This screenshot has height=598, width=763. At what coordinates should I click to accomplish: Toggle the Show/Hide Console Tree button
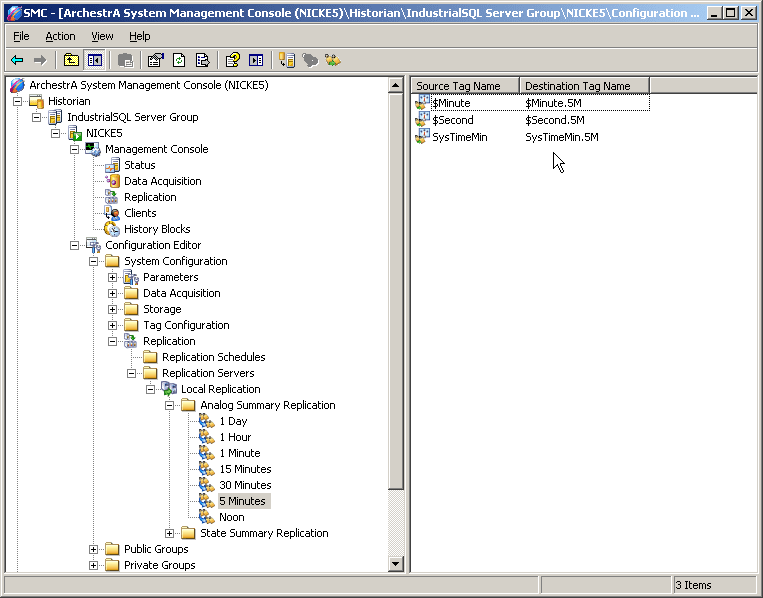(x=95, y=60)
